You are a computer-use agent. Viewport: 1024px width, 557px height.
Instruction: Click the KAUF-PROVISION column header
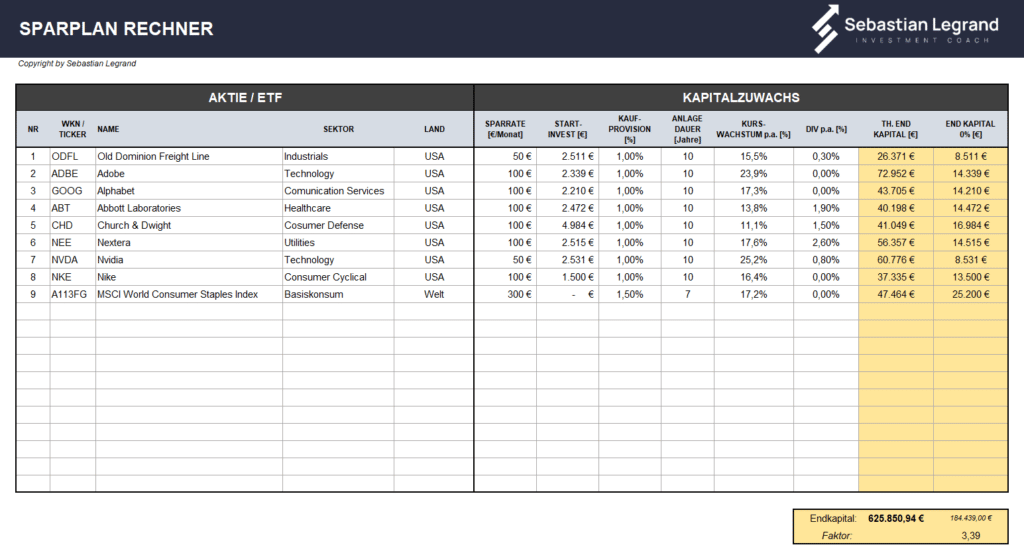coord(630,129)
